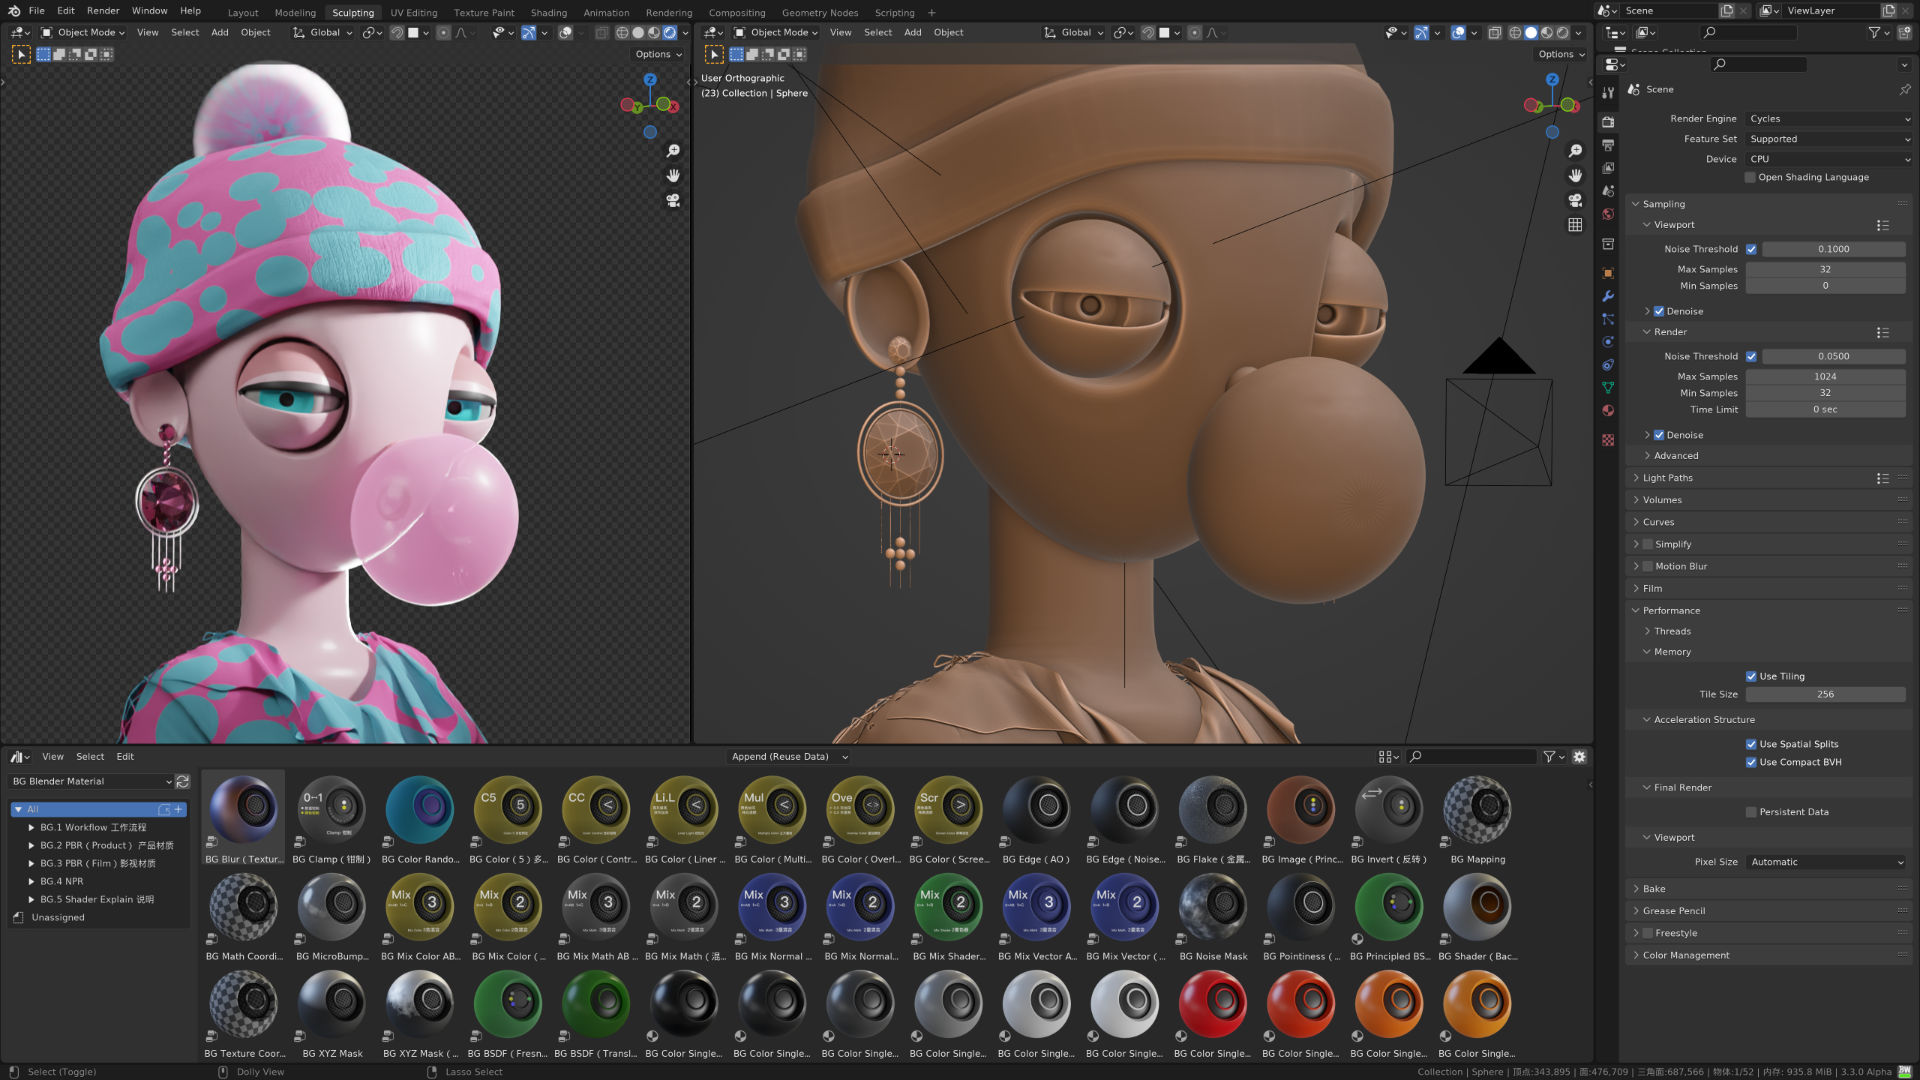Click pan hand icon in right viewport
This screenshot has height=1080, width=1920.
[x=1575, y=175]
